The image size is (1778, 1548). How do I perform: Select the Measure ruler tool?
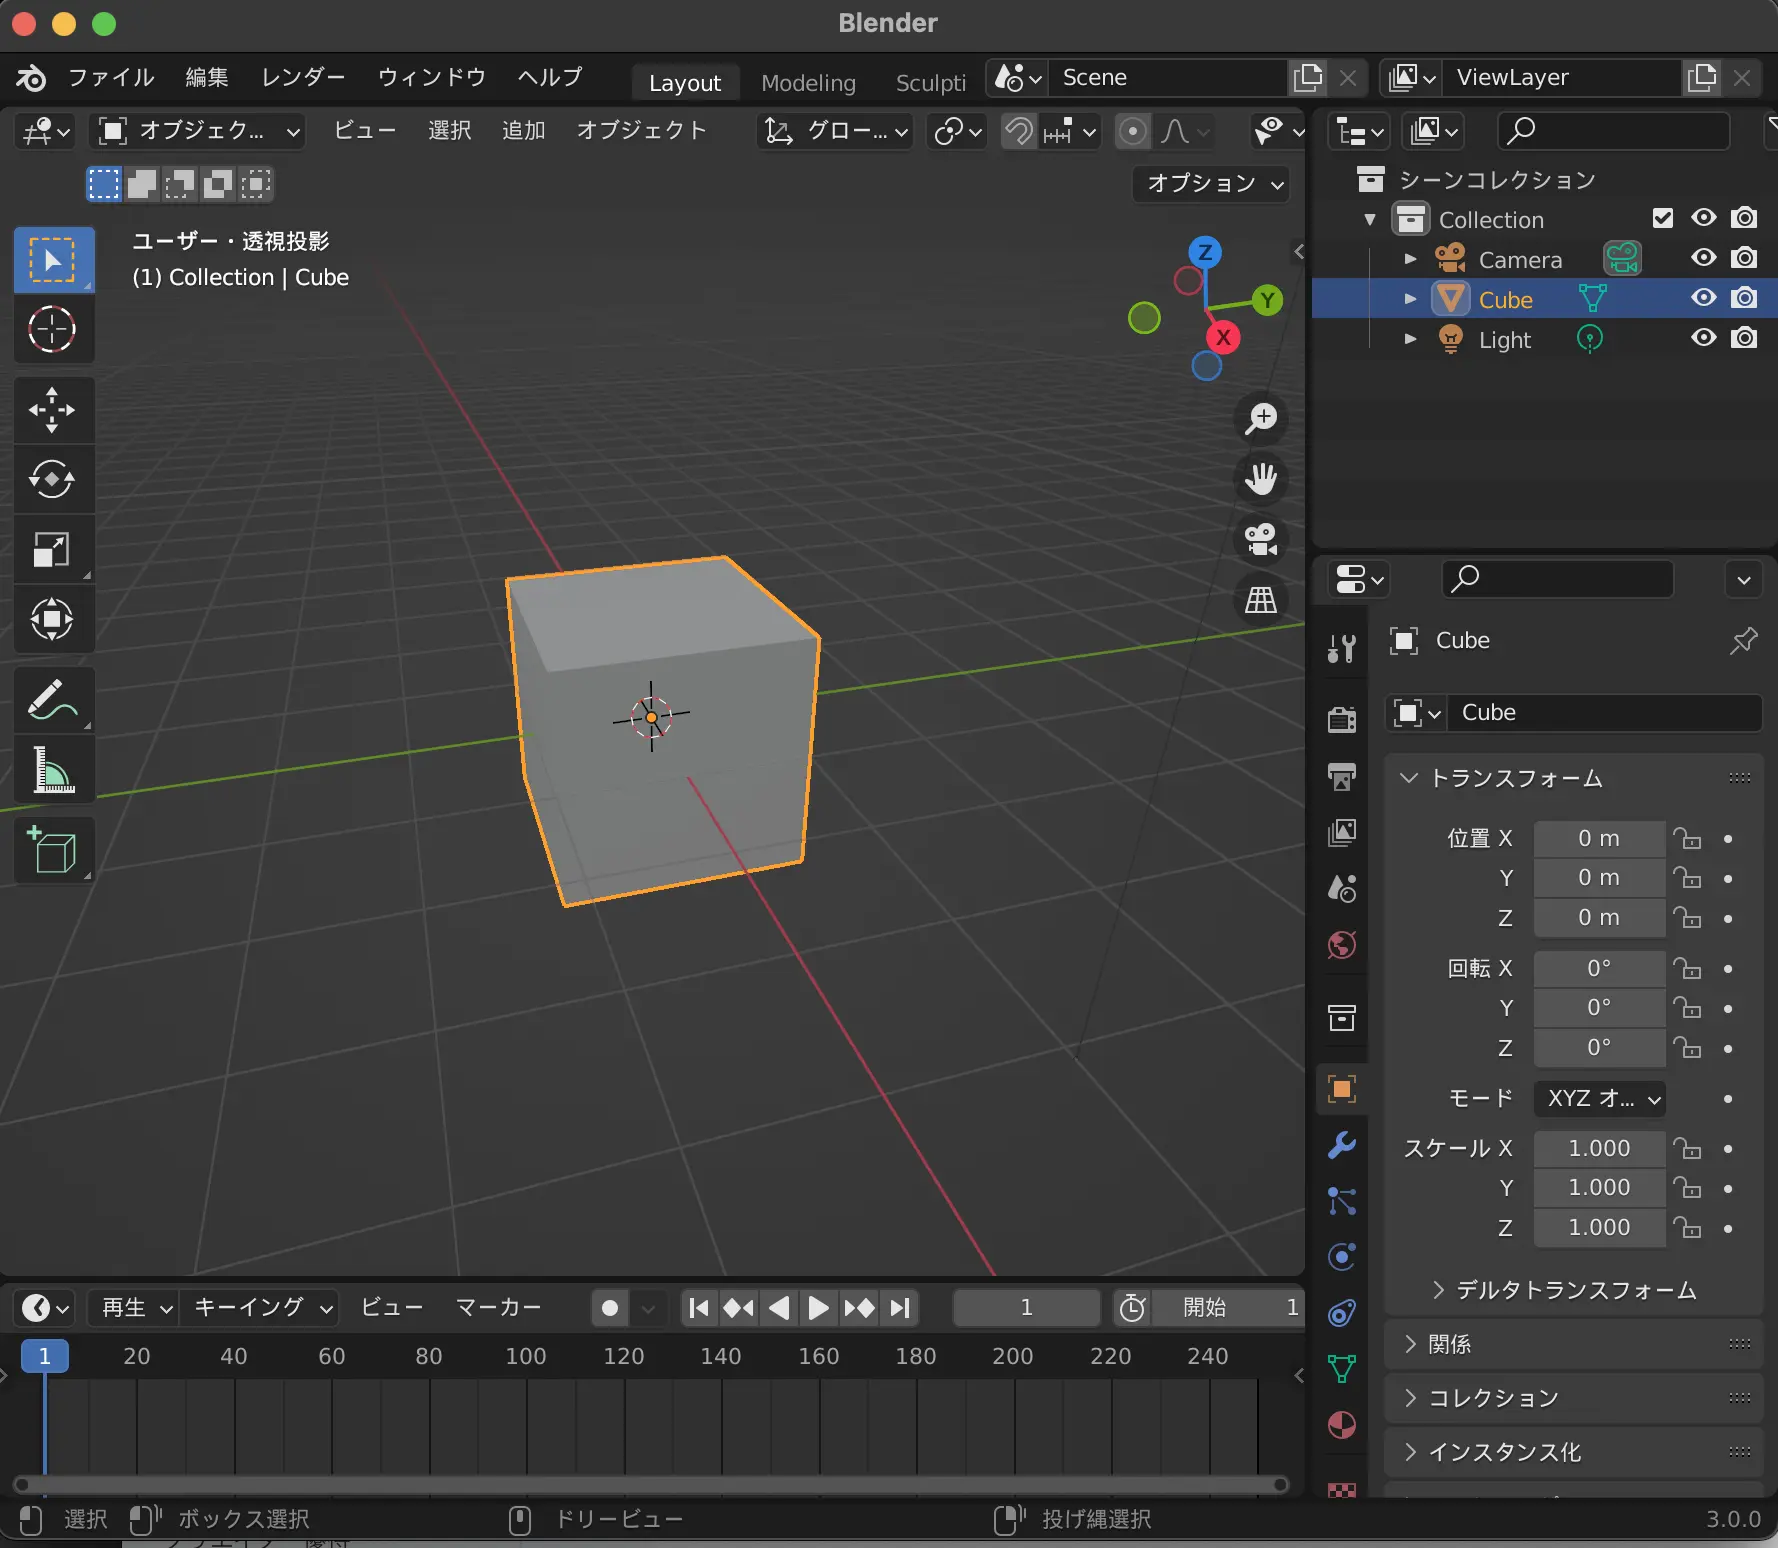coord(53,770)
